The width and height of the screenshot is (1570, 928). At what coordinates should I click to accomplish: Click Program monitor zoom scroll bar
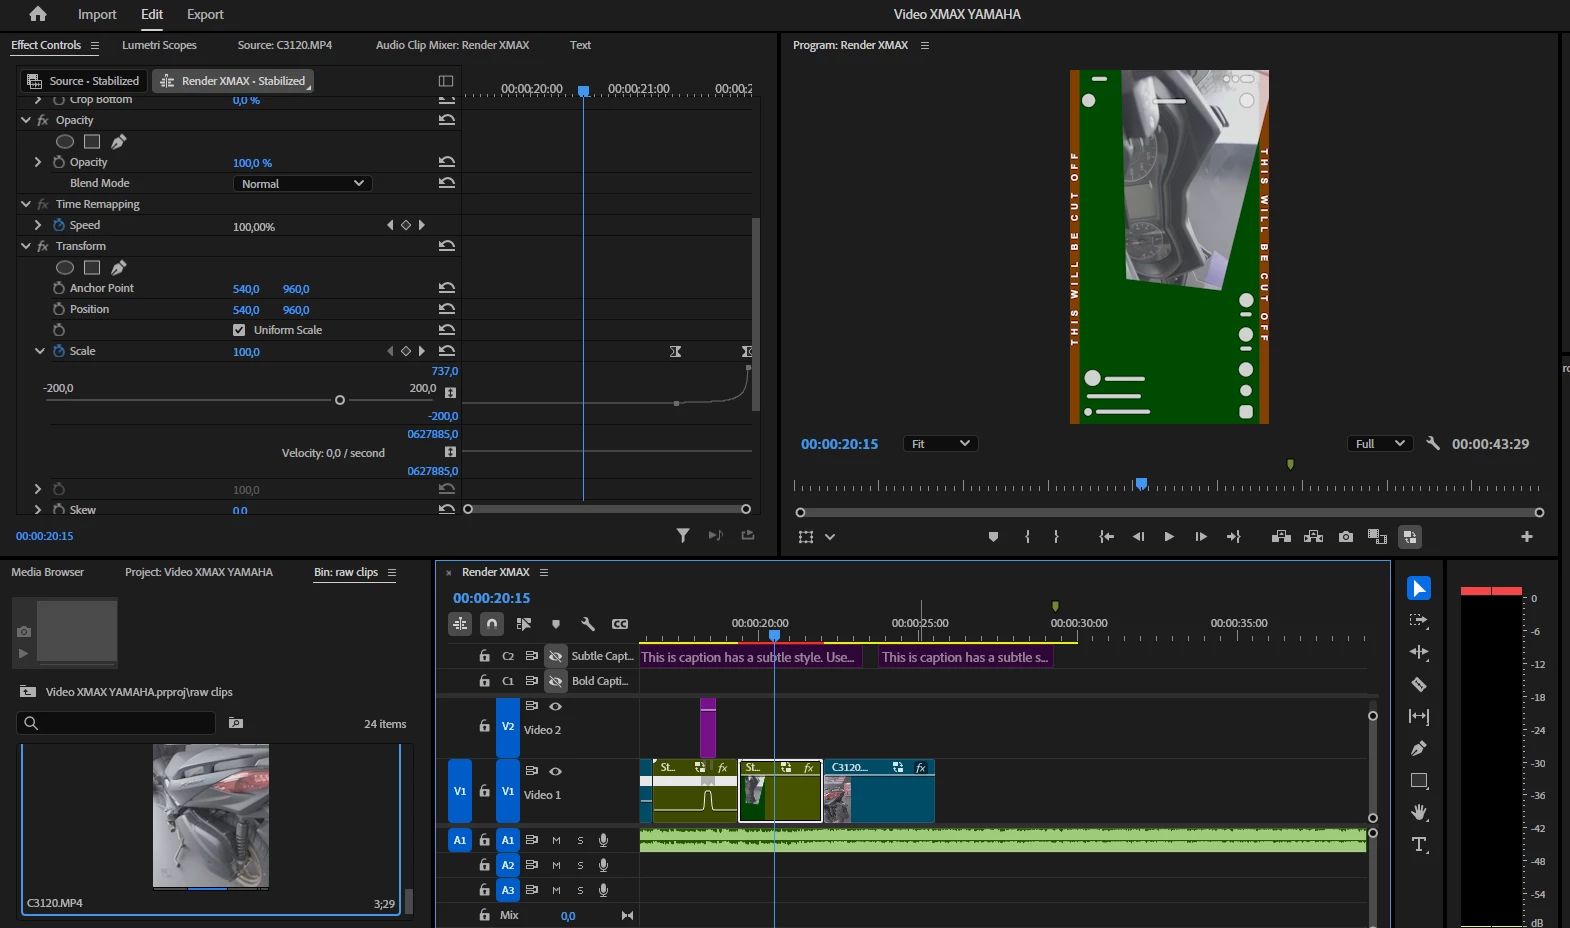pos(1169,512)
